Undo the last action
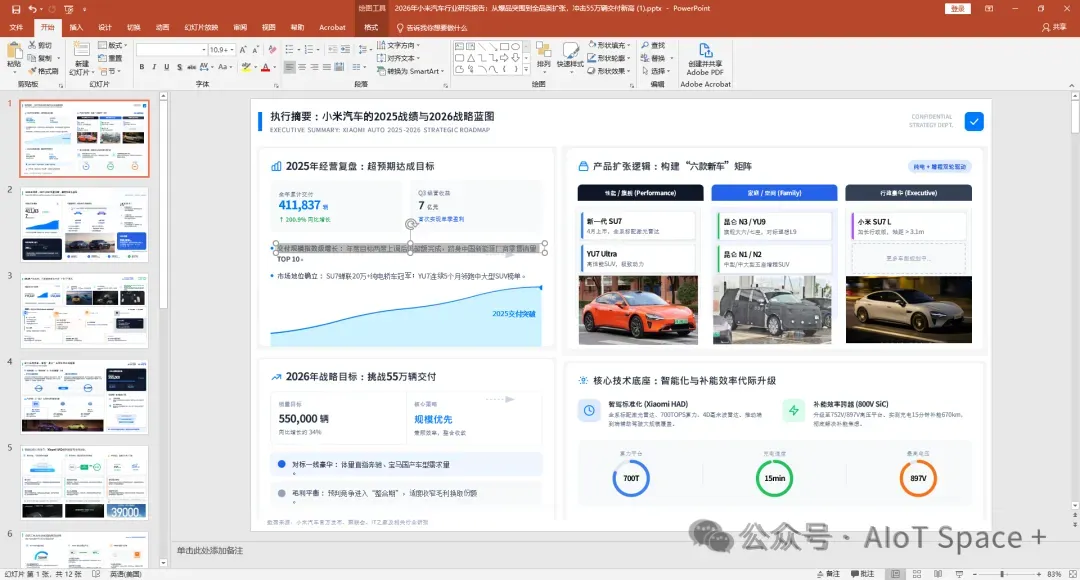The width and height of the screenshot is (1080, 580). tap(32, 9)
